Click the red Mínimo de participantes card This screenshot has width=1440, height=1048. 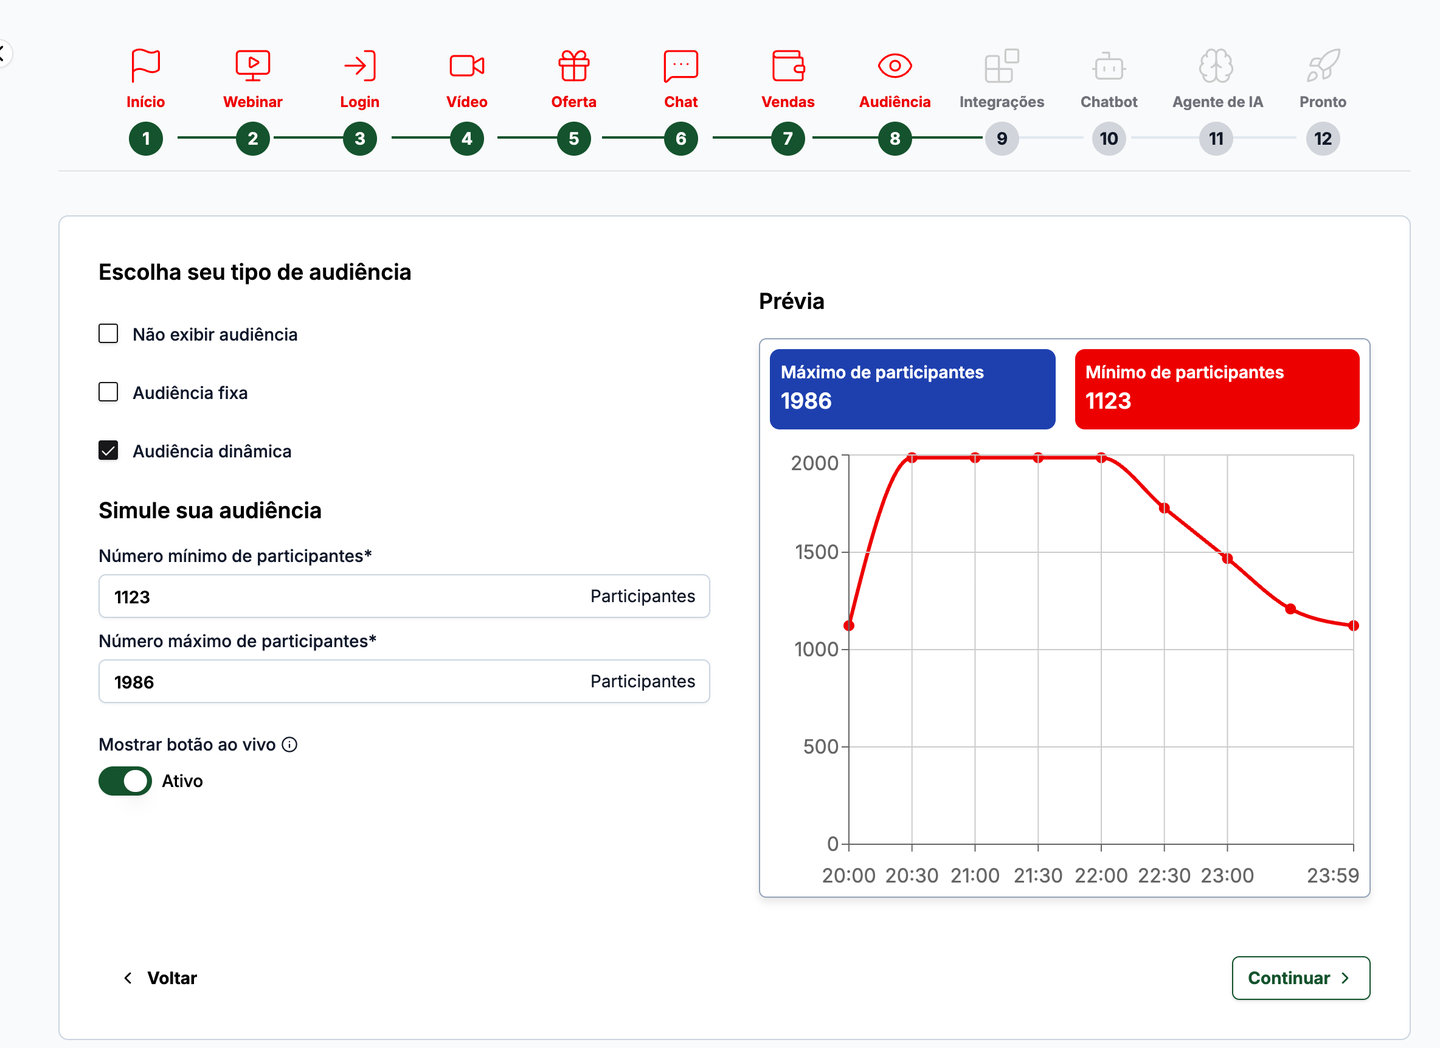coord(1217,389)
